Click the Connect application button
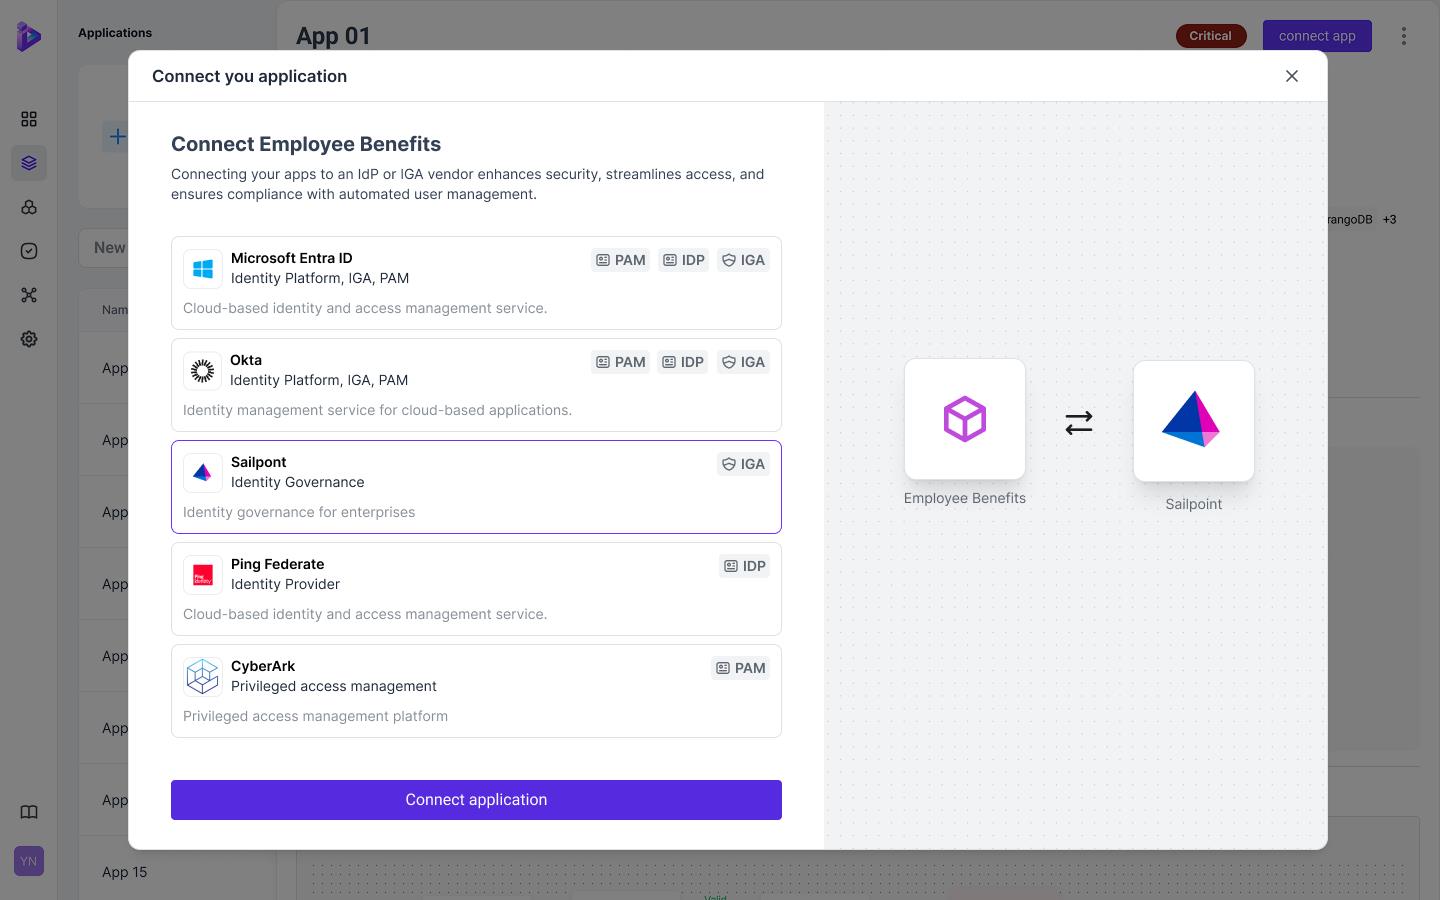 (476, 800)
